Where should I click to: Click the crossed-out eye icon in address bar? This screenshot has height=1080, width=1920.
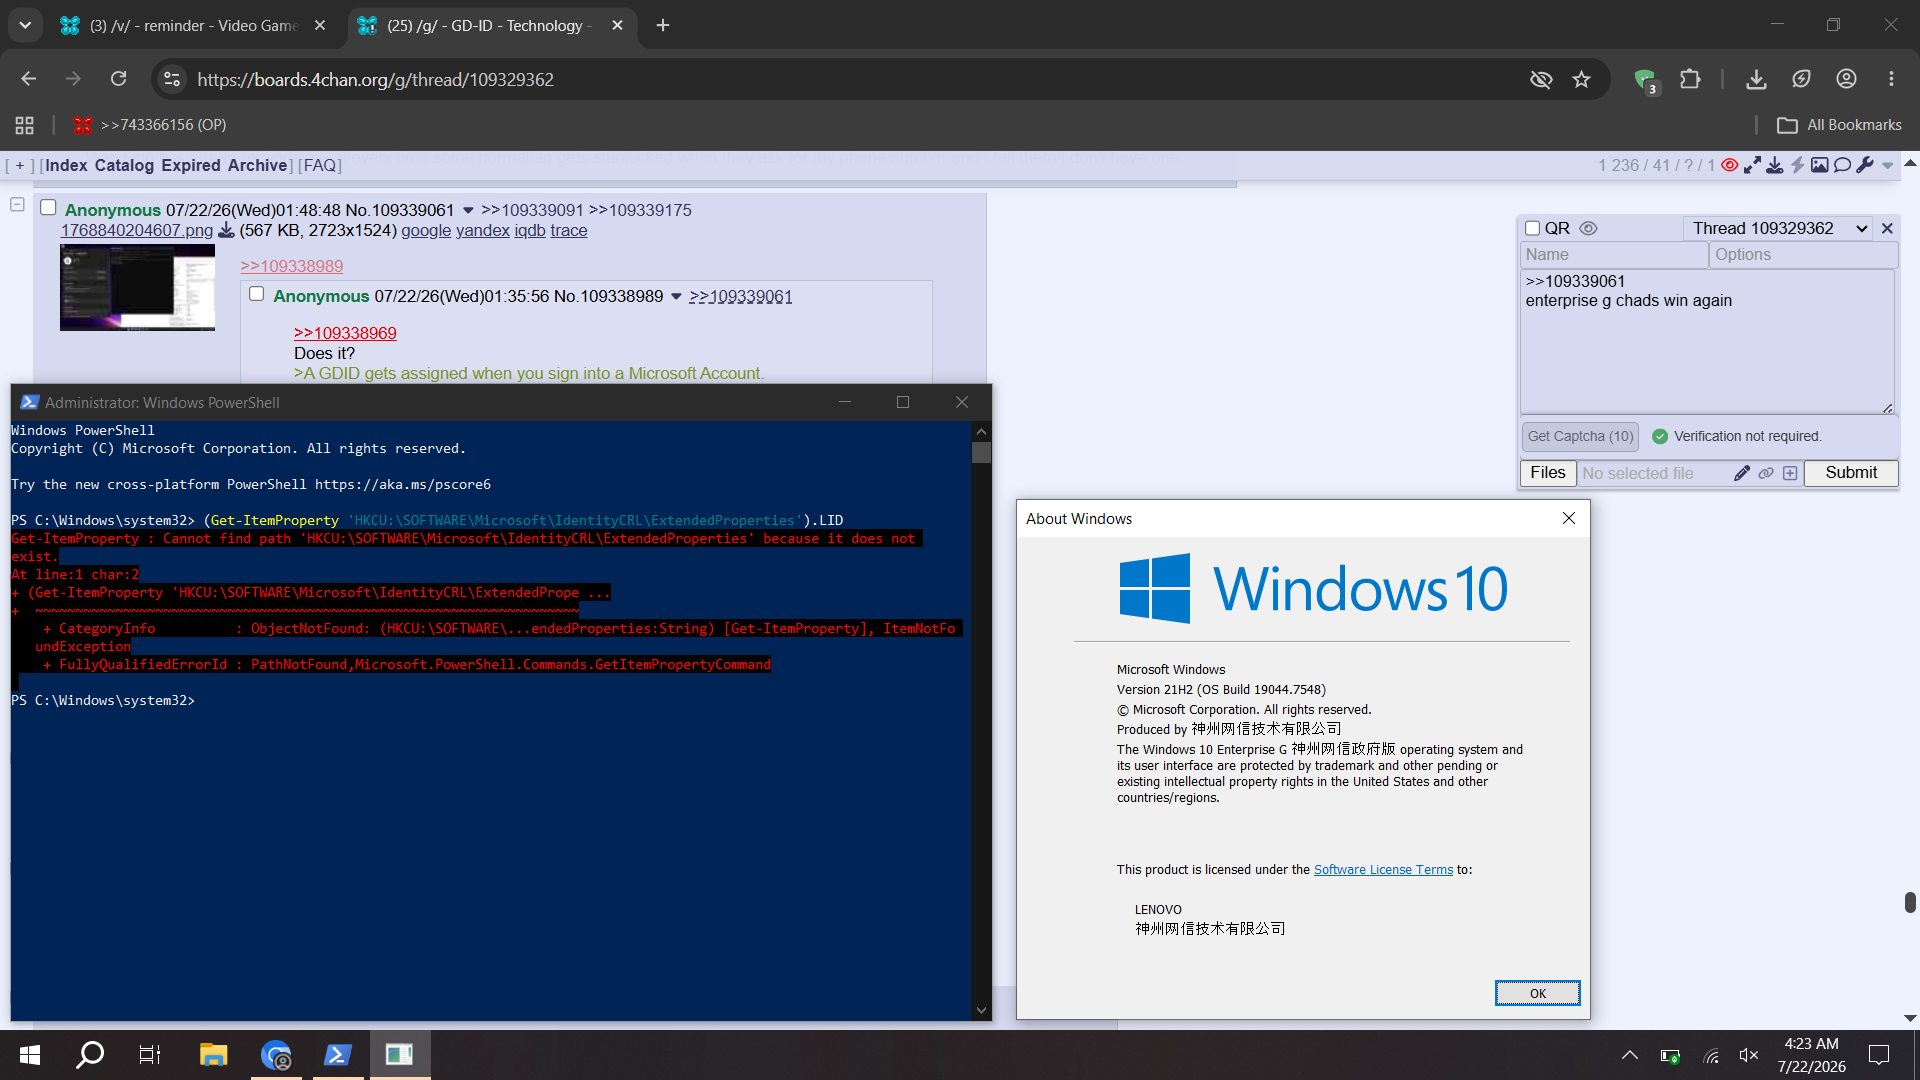pyautogui.click(x=1541, y=79)
